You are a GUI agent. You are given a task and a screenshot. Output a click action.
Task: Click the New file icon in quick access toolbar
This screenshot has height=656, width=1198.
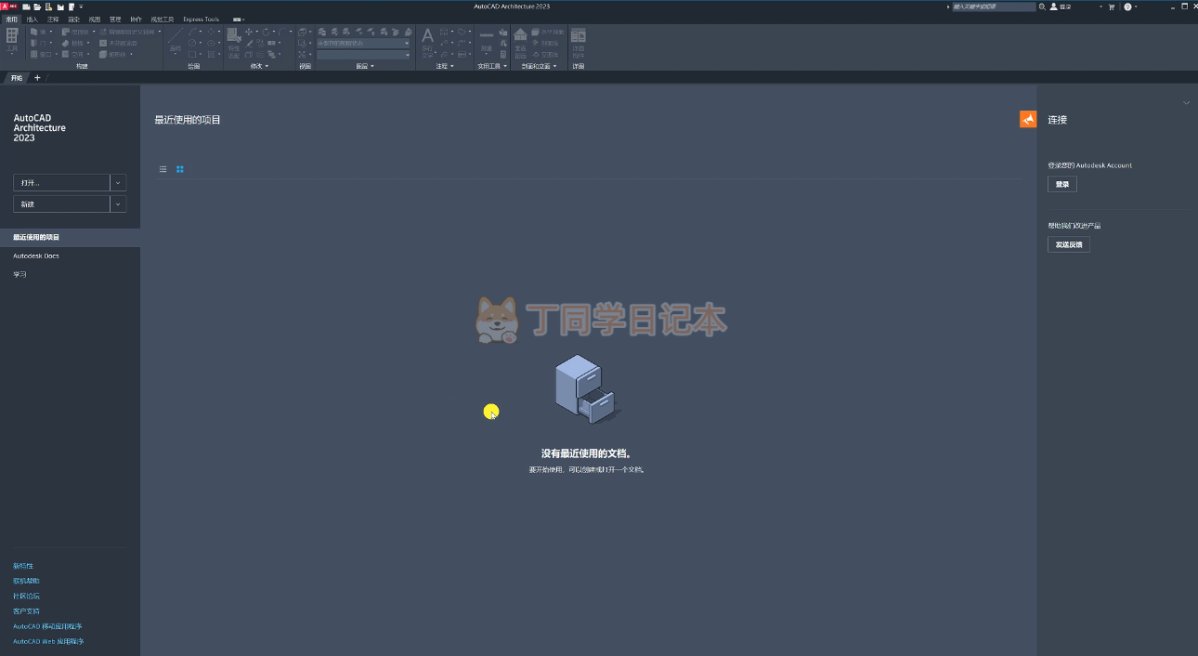point(27,6)
